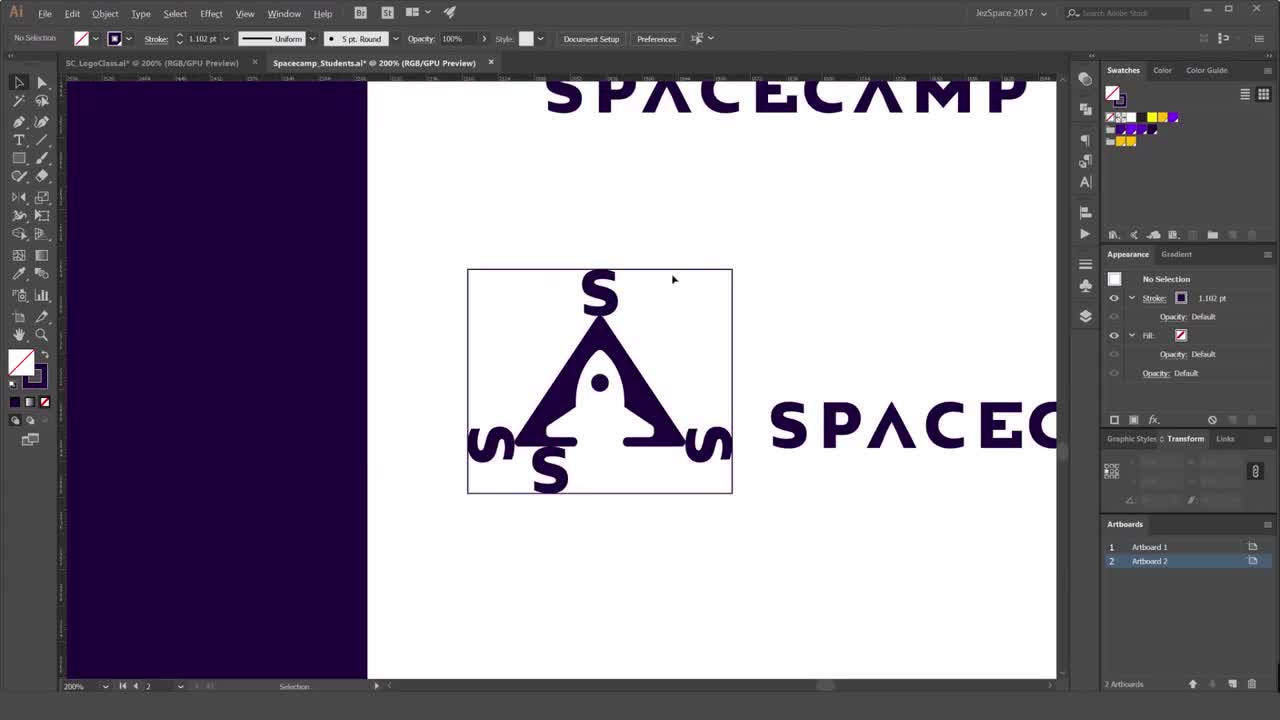Screen dimensions: 1280x720
Task: Select the Lasso tool
Action: (42, 101)
